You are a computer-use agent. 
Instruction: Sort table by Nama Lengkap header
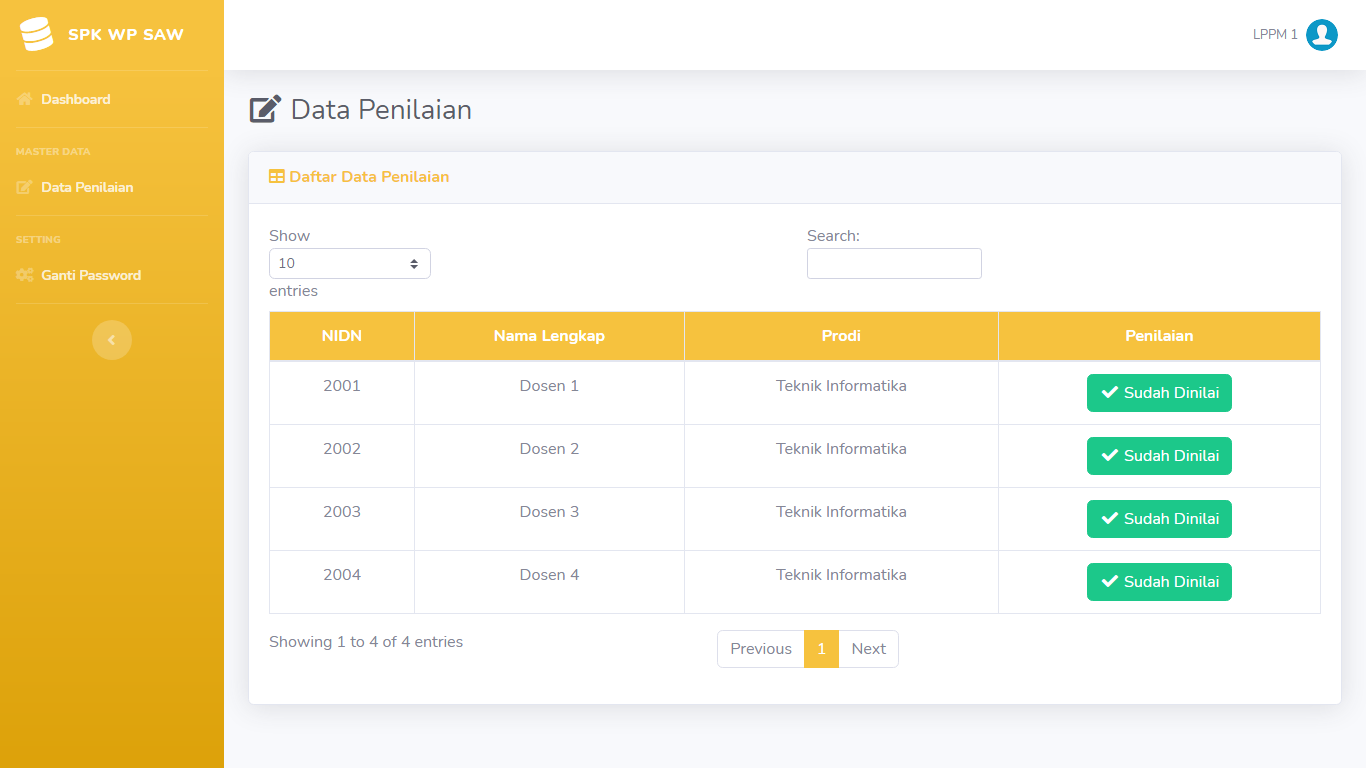(549, 336)
